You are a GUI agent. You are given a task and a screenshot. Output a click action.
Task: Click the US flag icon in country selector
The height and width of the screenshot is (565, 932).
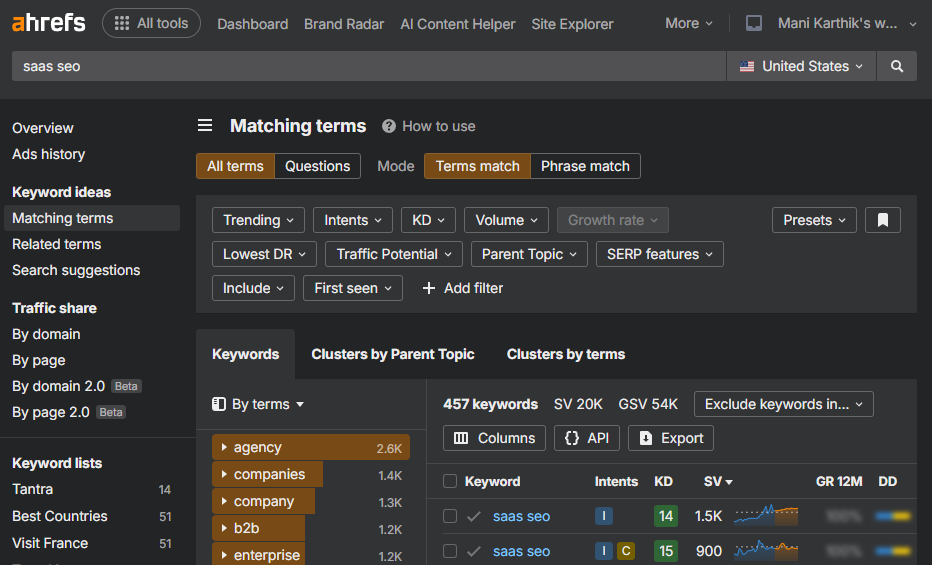point(747,67)
